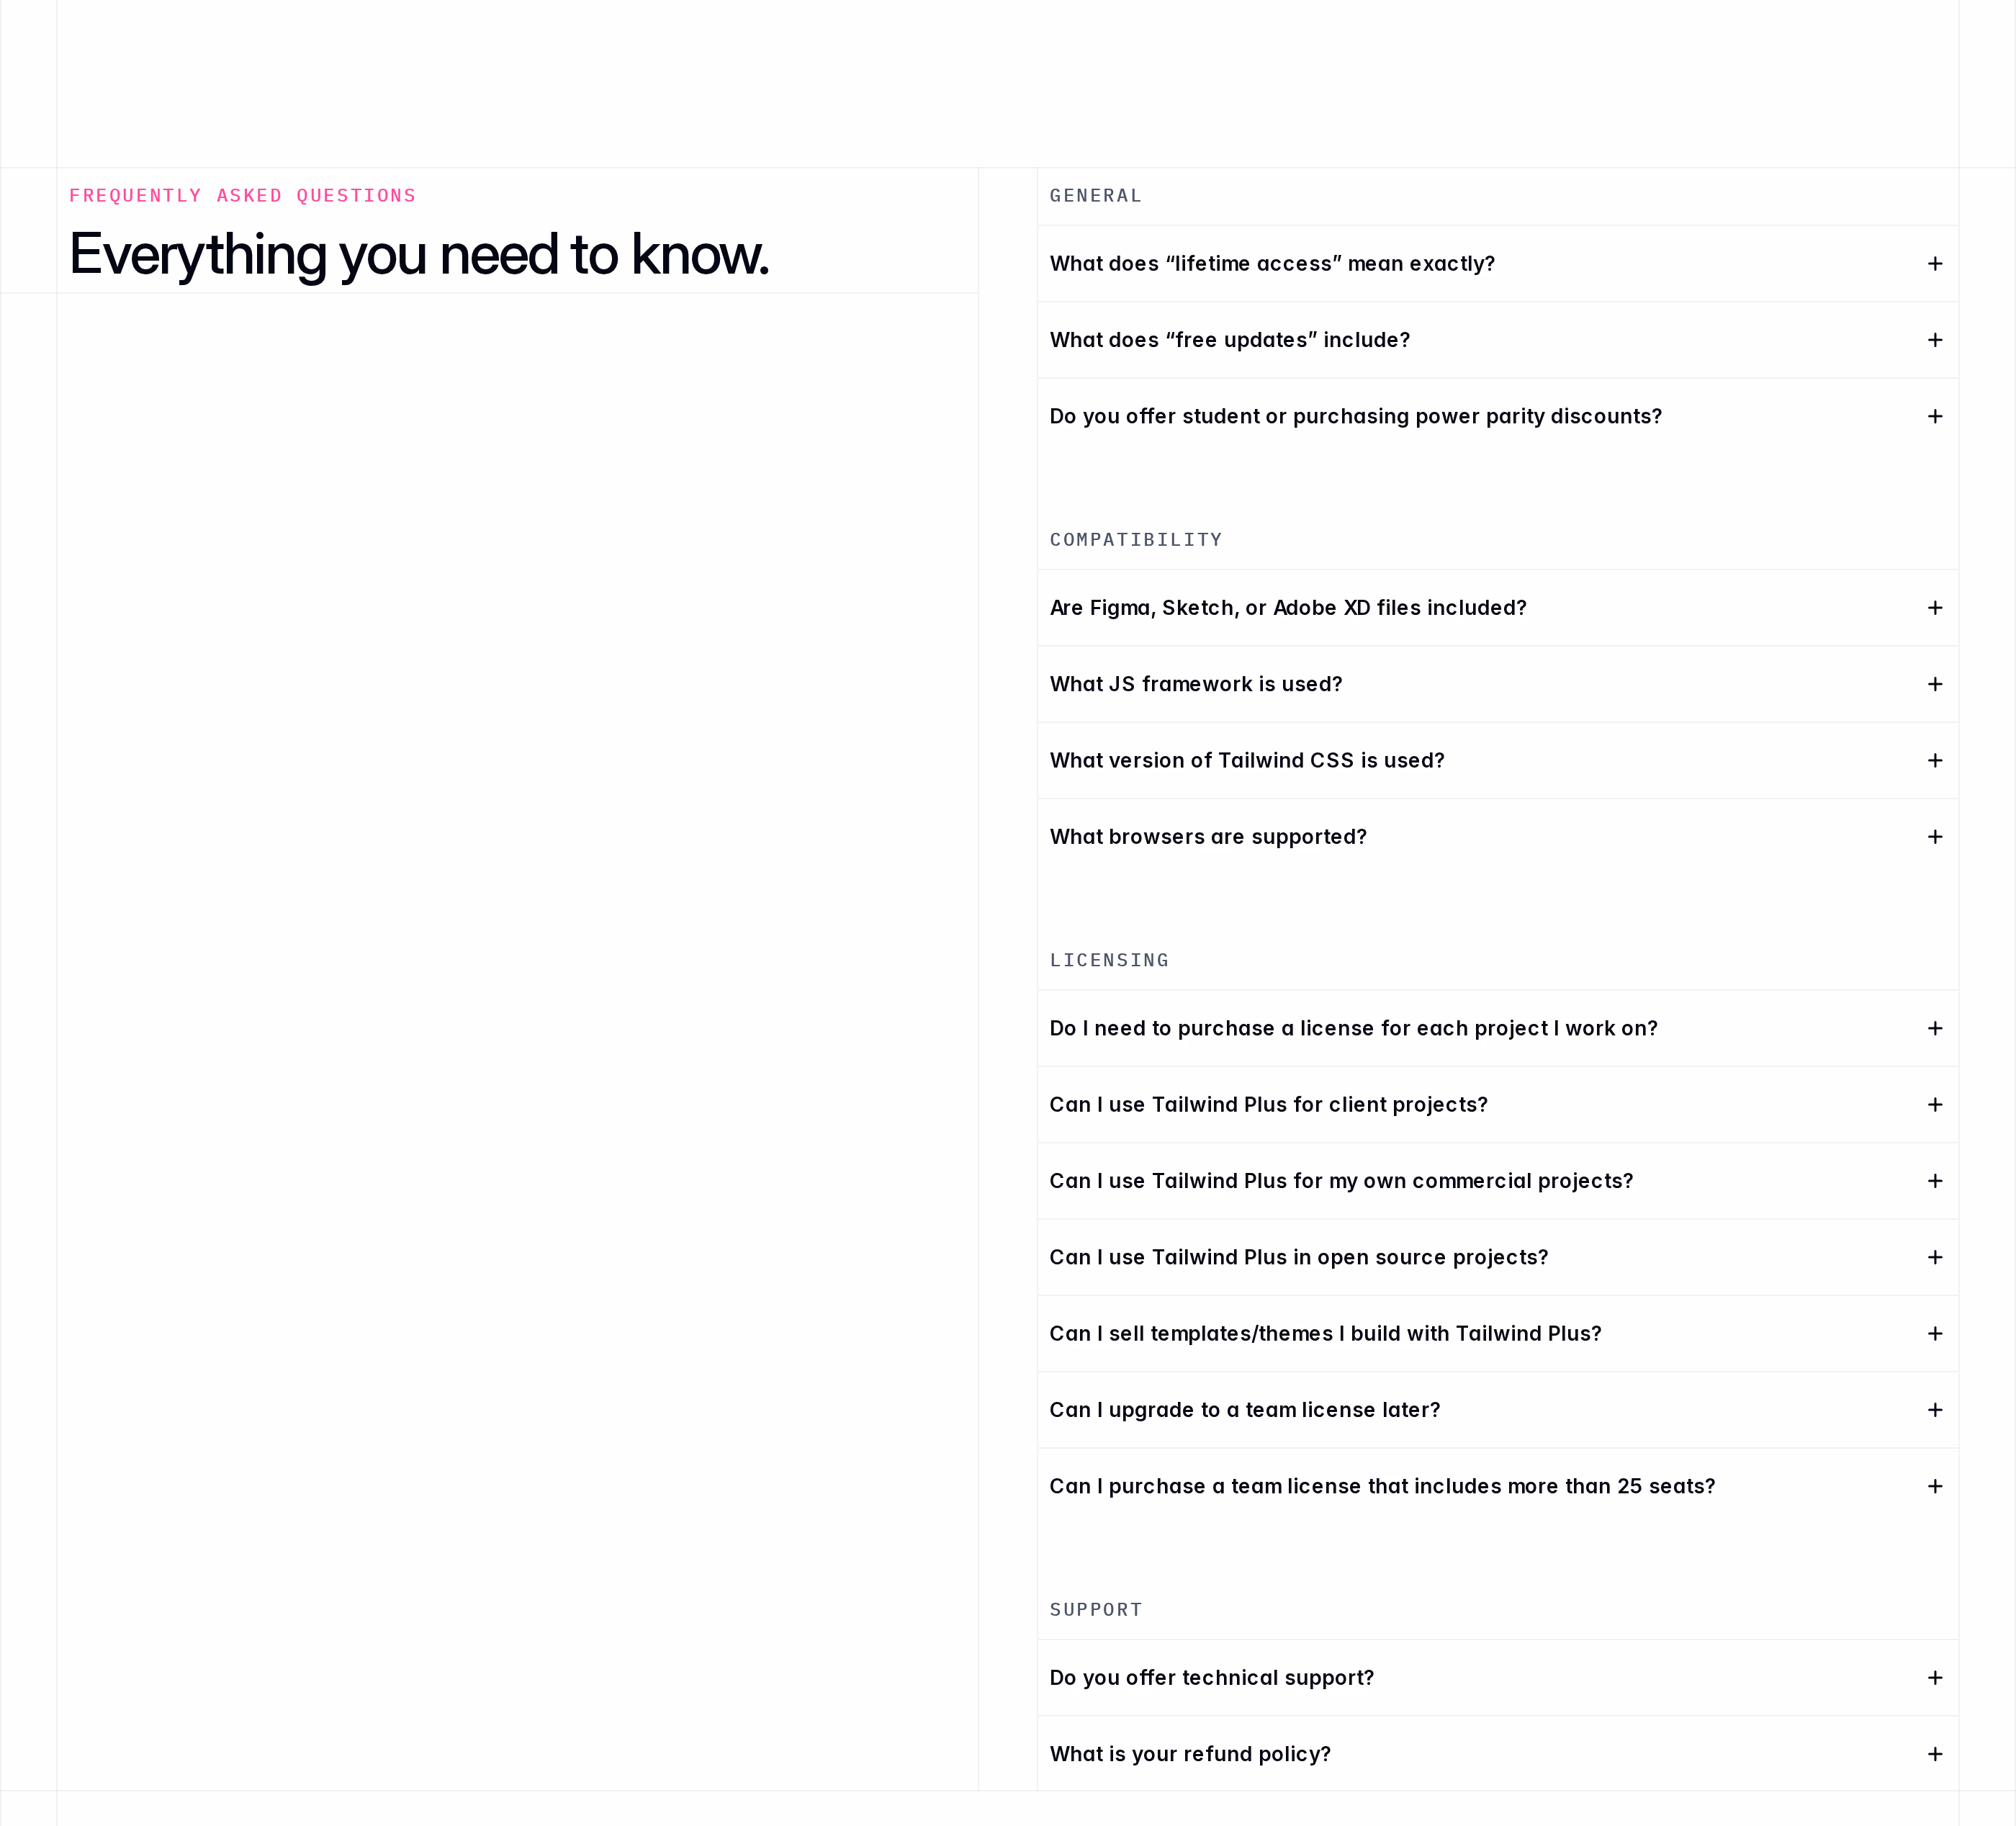Viewport: 2016px width, 1826px height.
Task: Click plus icon beside Figma, Sketch, Adobe XD question
Action: click(x=1934, y=608)
